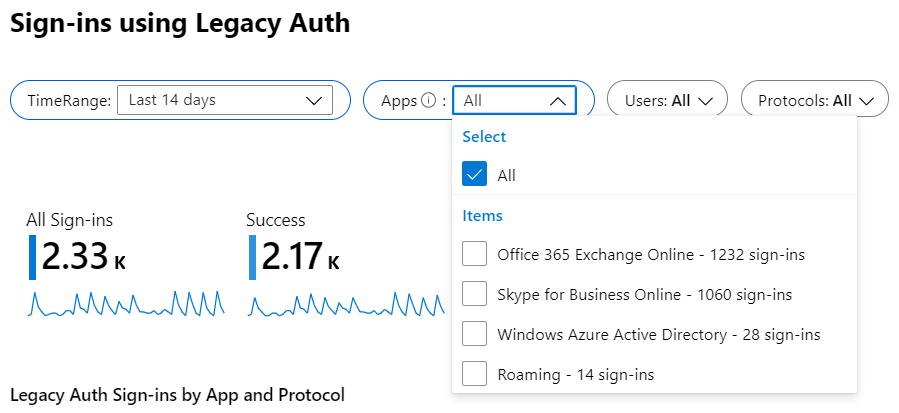Click the Apps filter text field
Screen dimensions: 899x413
click(500, 100)
